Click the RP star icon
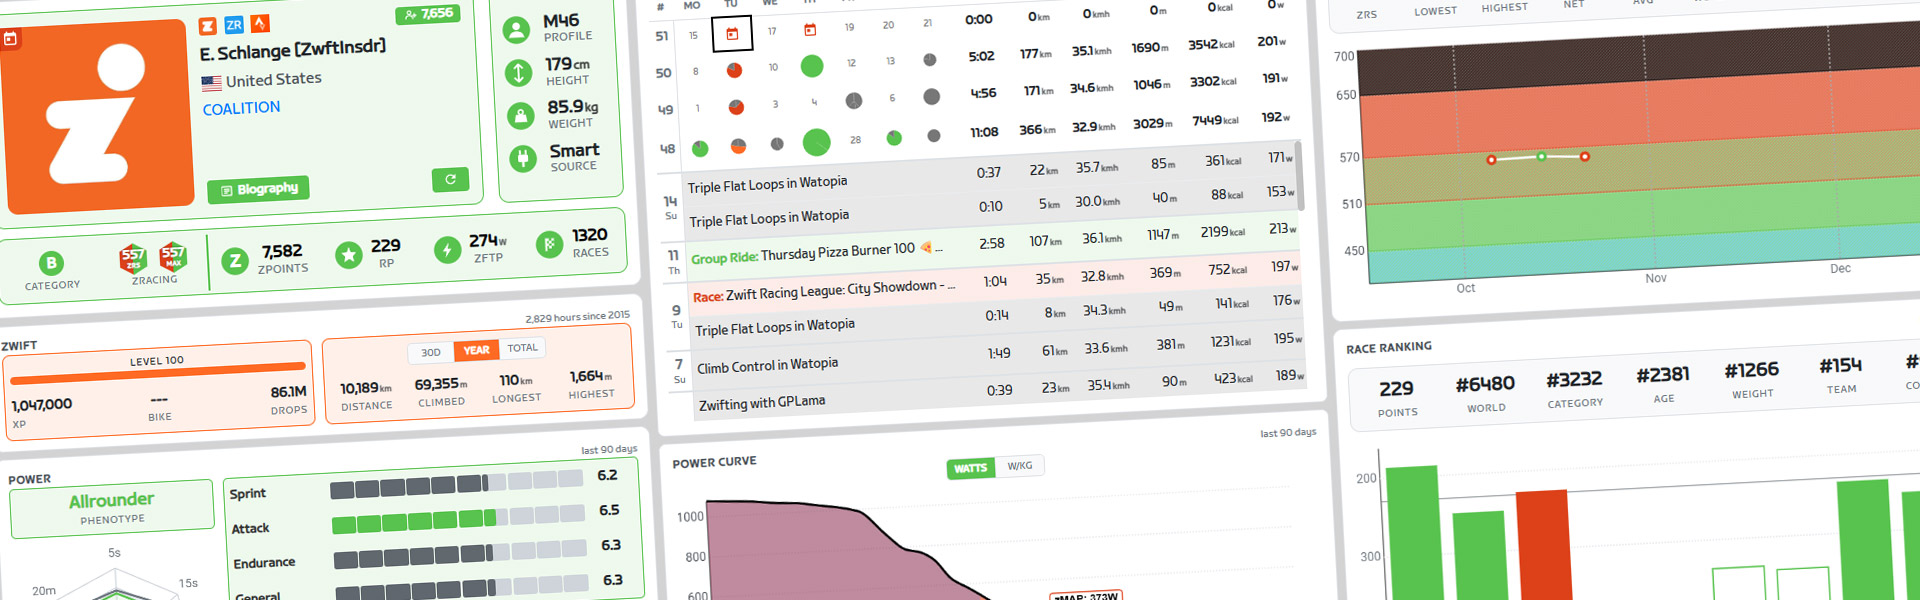1920x600 pixels. pyautogui.click(x=348, y=255)
